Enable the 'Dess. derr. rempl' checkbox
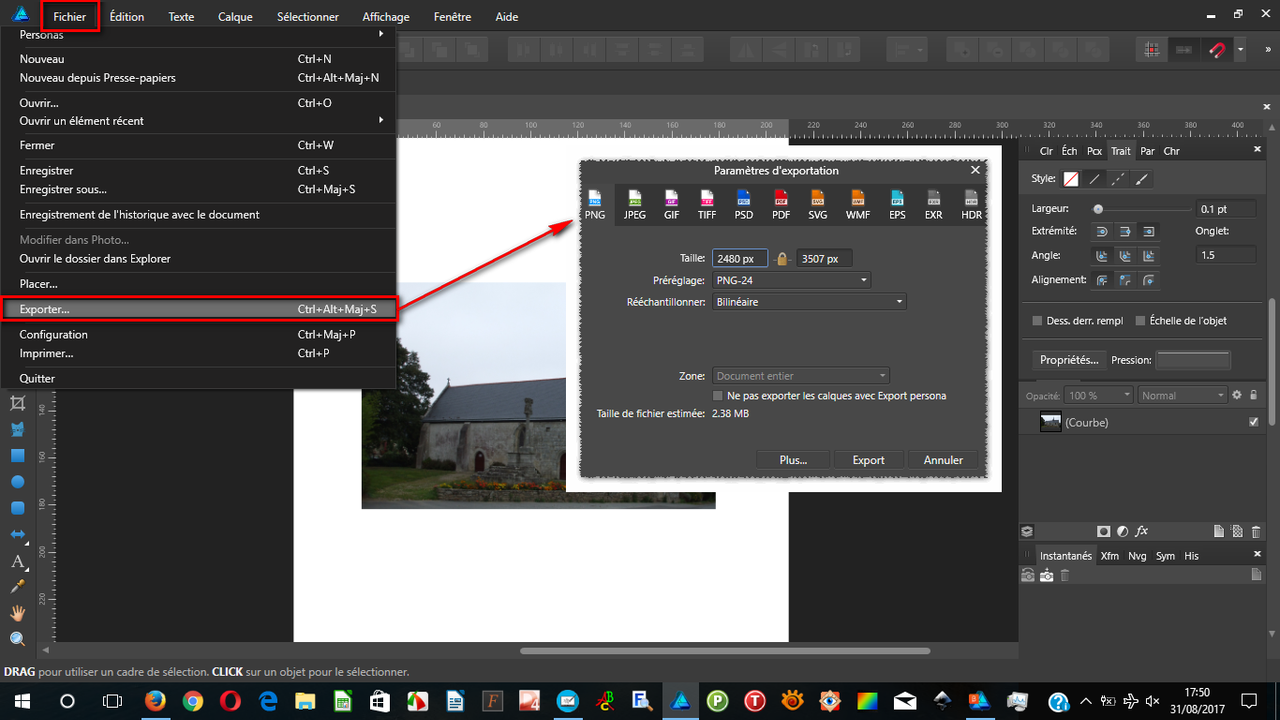This screenshot has height=720, width=1280. tap(1037, 321)
